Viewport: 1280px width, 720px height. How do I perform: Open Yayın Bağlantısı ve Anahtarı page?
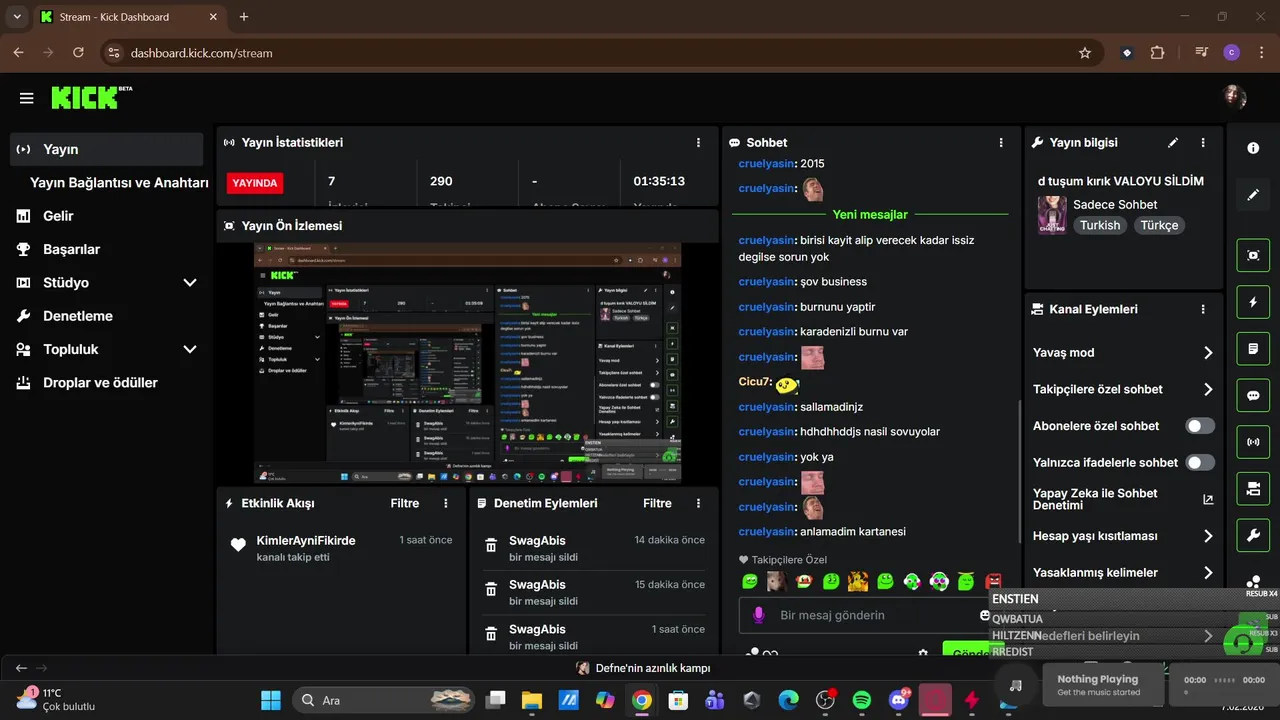pos(119,183)
